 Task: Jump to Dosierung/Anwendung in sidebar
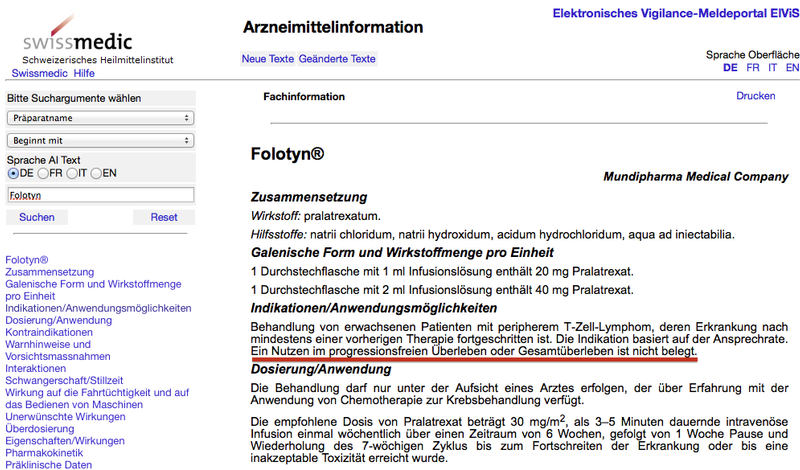[58, 320]
